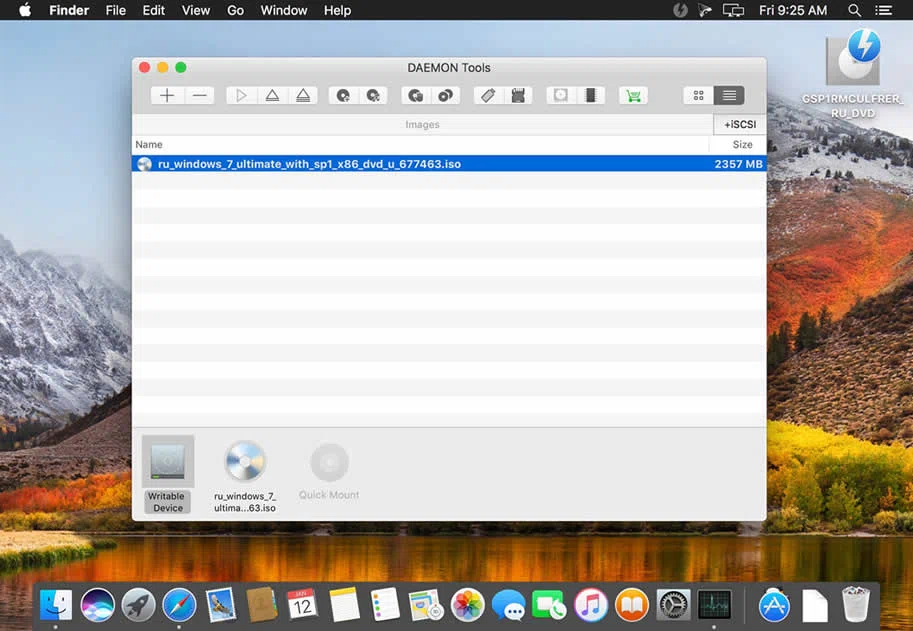Click the green shopping cart icon

tap(634, 95)
